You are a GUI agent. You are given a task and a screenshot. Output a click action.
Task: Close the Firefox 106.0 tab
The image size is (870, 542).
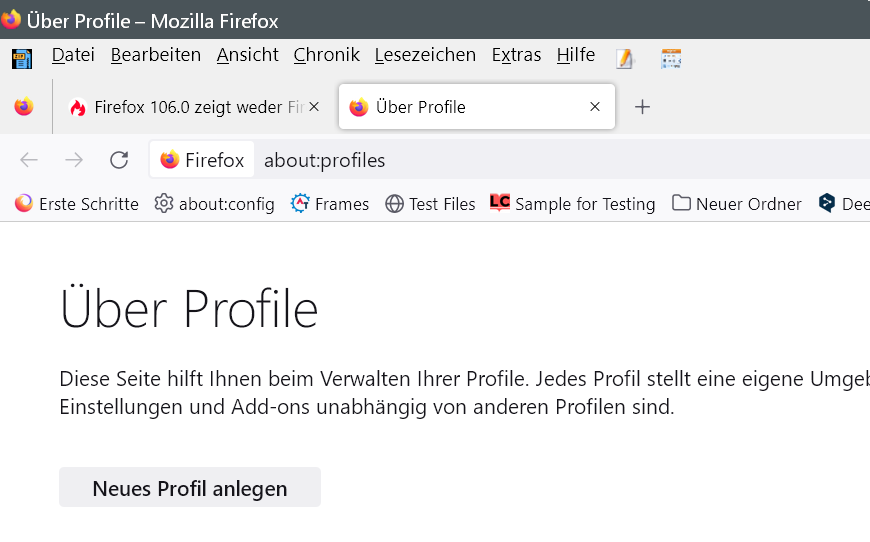tap(314, 107)
